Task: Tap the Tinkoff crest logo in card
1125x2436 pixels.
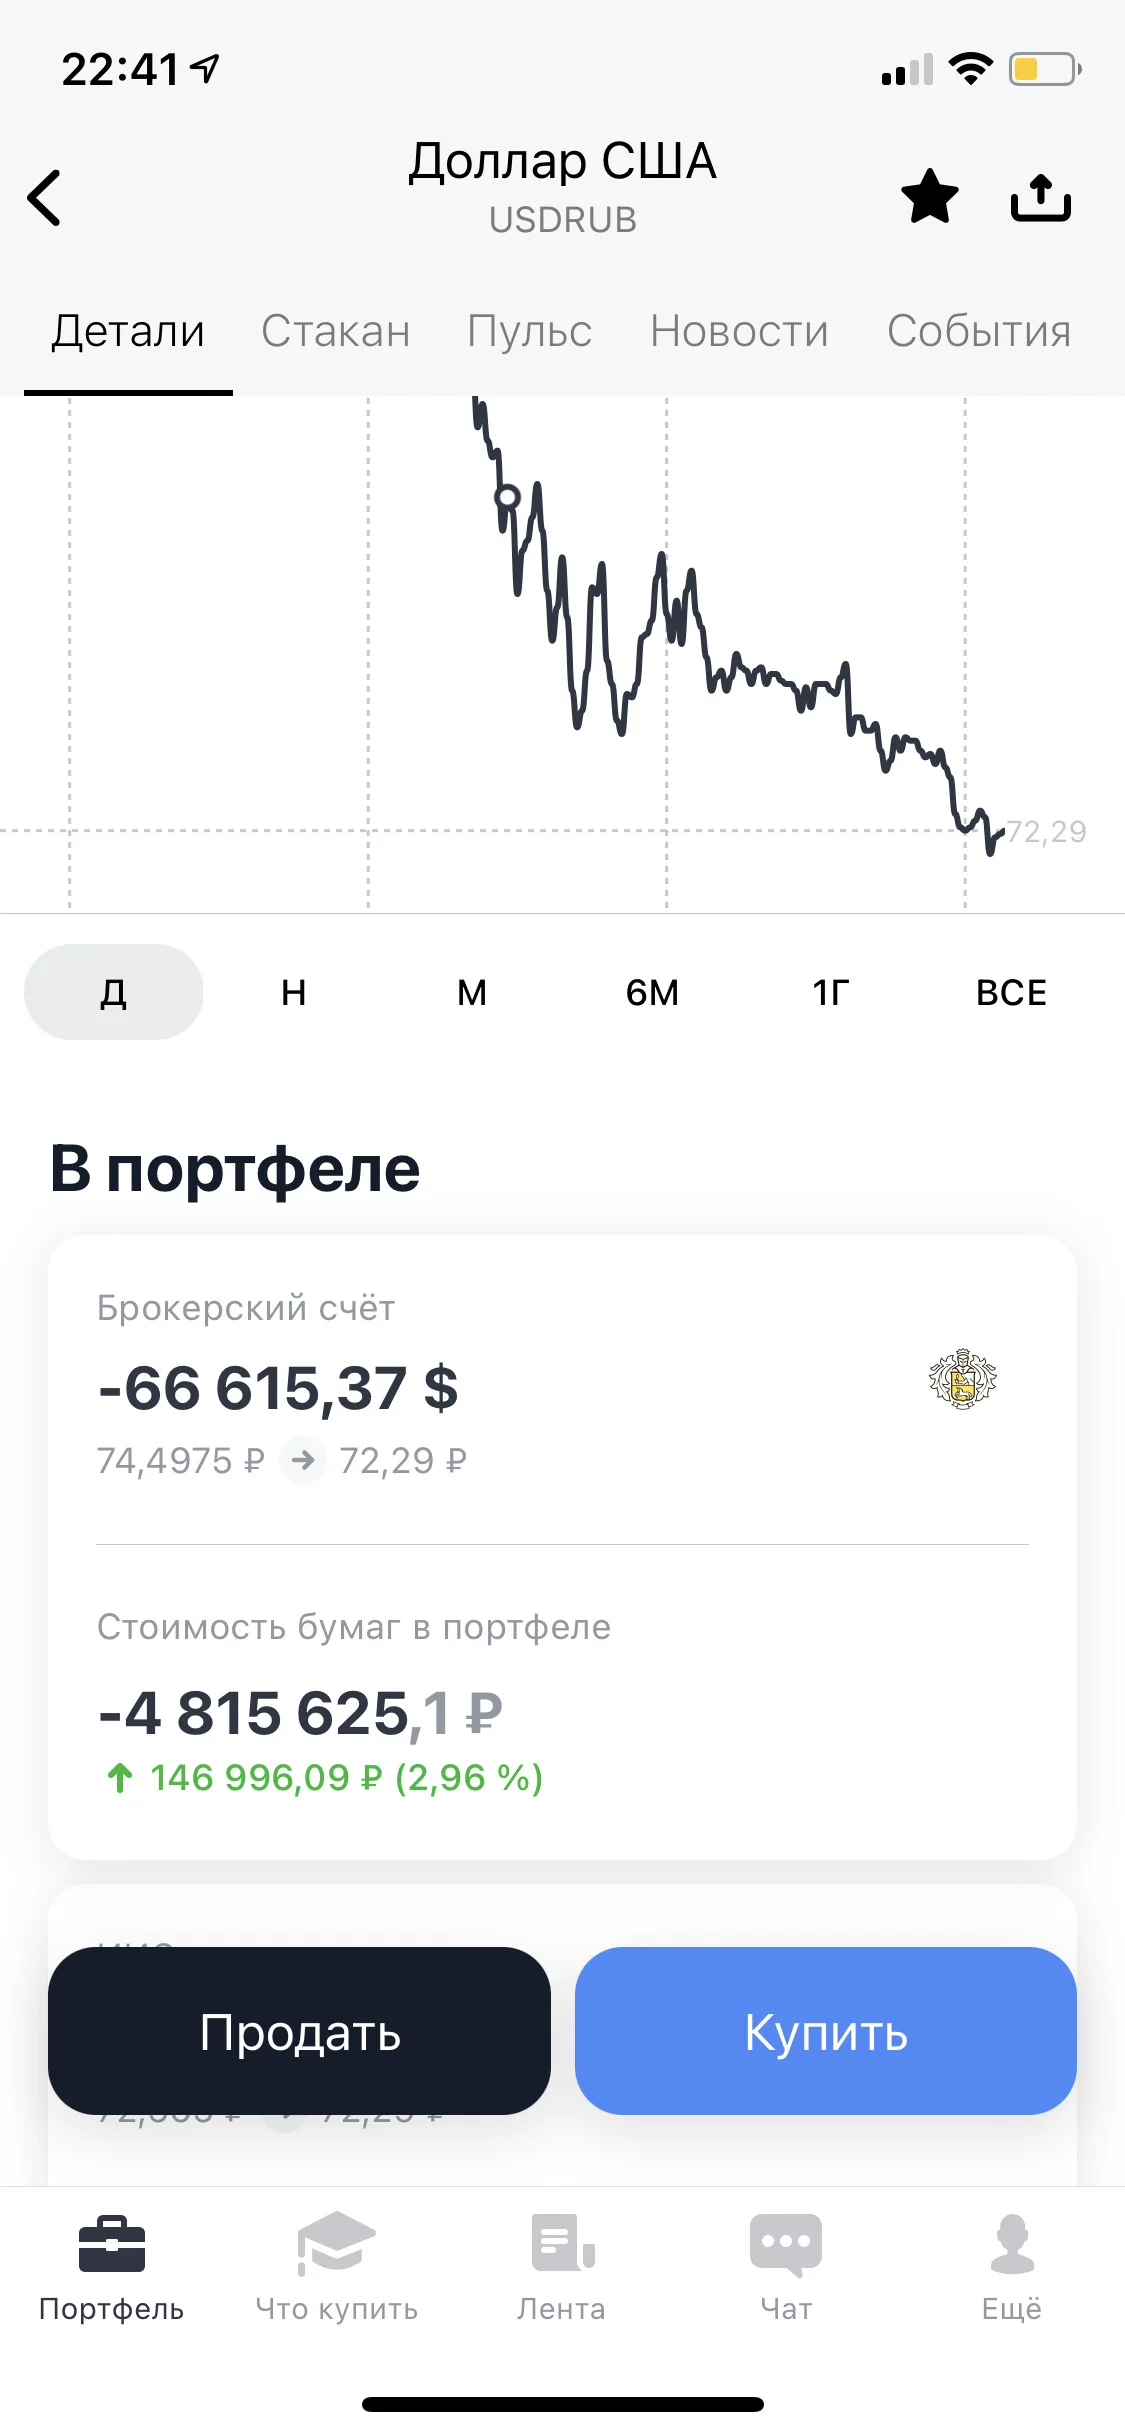Action: pos(963,1379)
